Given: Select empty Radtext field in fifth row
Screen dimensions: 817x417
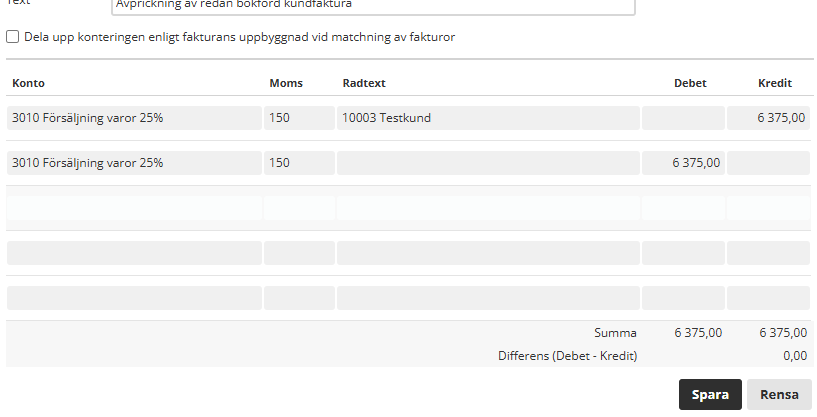Looking at the screenshot, I should coord(488,298).
